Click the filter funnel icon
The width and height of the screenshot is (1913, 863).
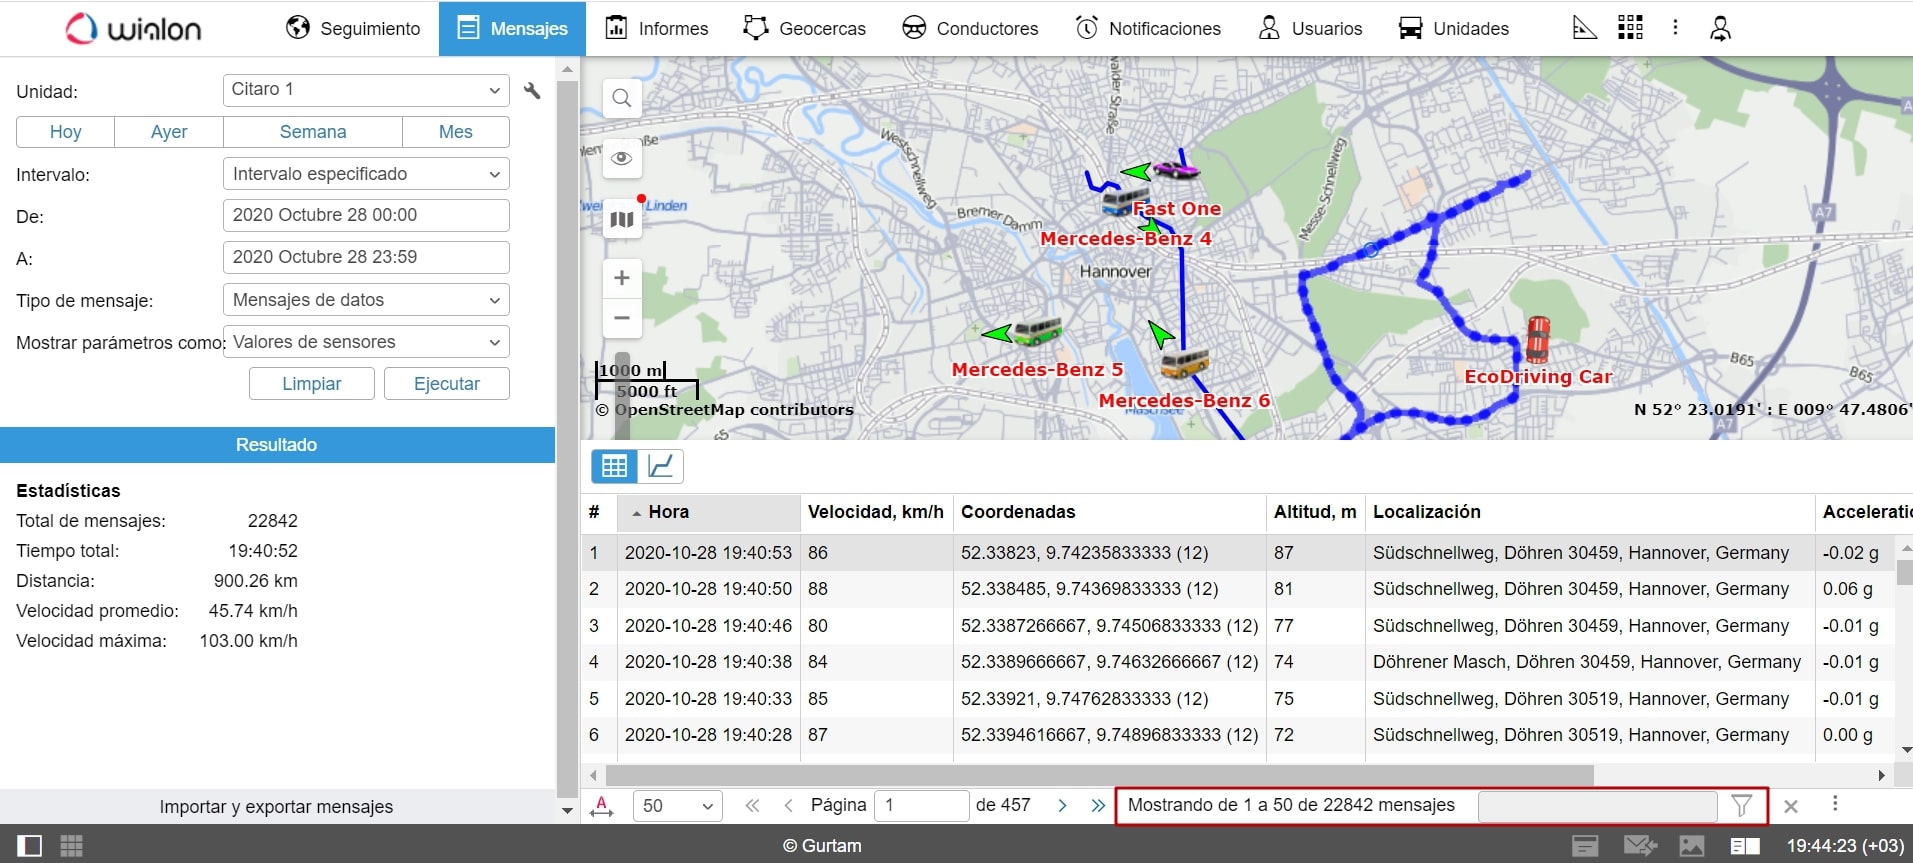[x=1741, y=806]
